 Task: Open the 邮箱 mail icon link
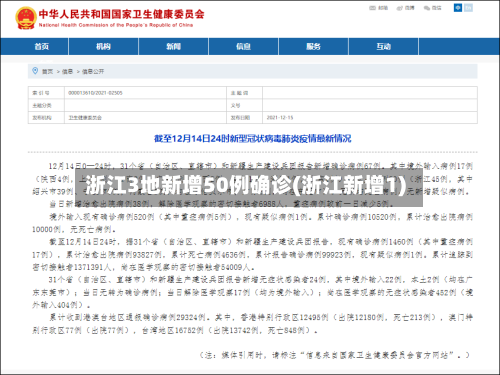[x=378, y=8]
